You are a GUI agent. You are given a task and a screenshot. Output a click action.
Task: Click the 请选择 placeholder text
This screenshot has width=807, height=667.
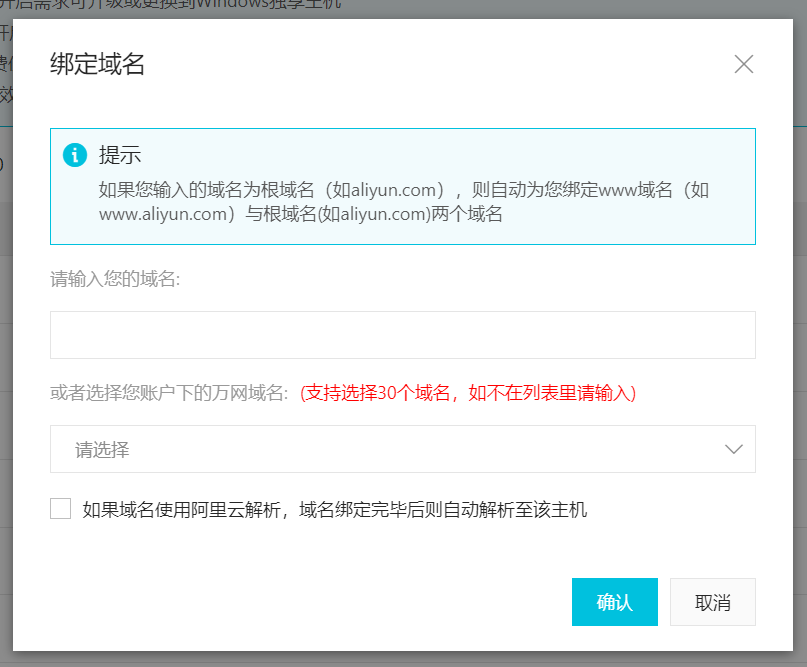tap(103, 450)
